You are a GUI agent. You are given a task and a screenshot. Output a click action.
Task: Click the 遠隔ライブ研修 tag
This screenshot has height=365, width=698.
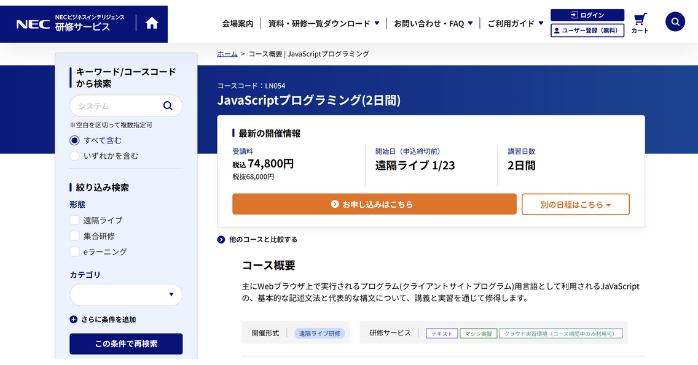coord(320,333)
